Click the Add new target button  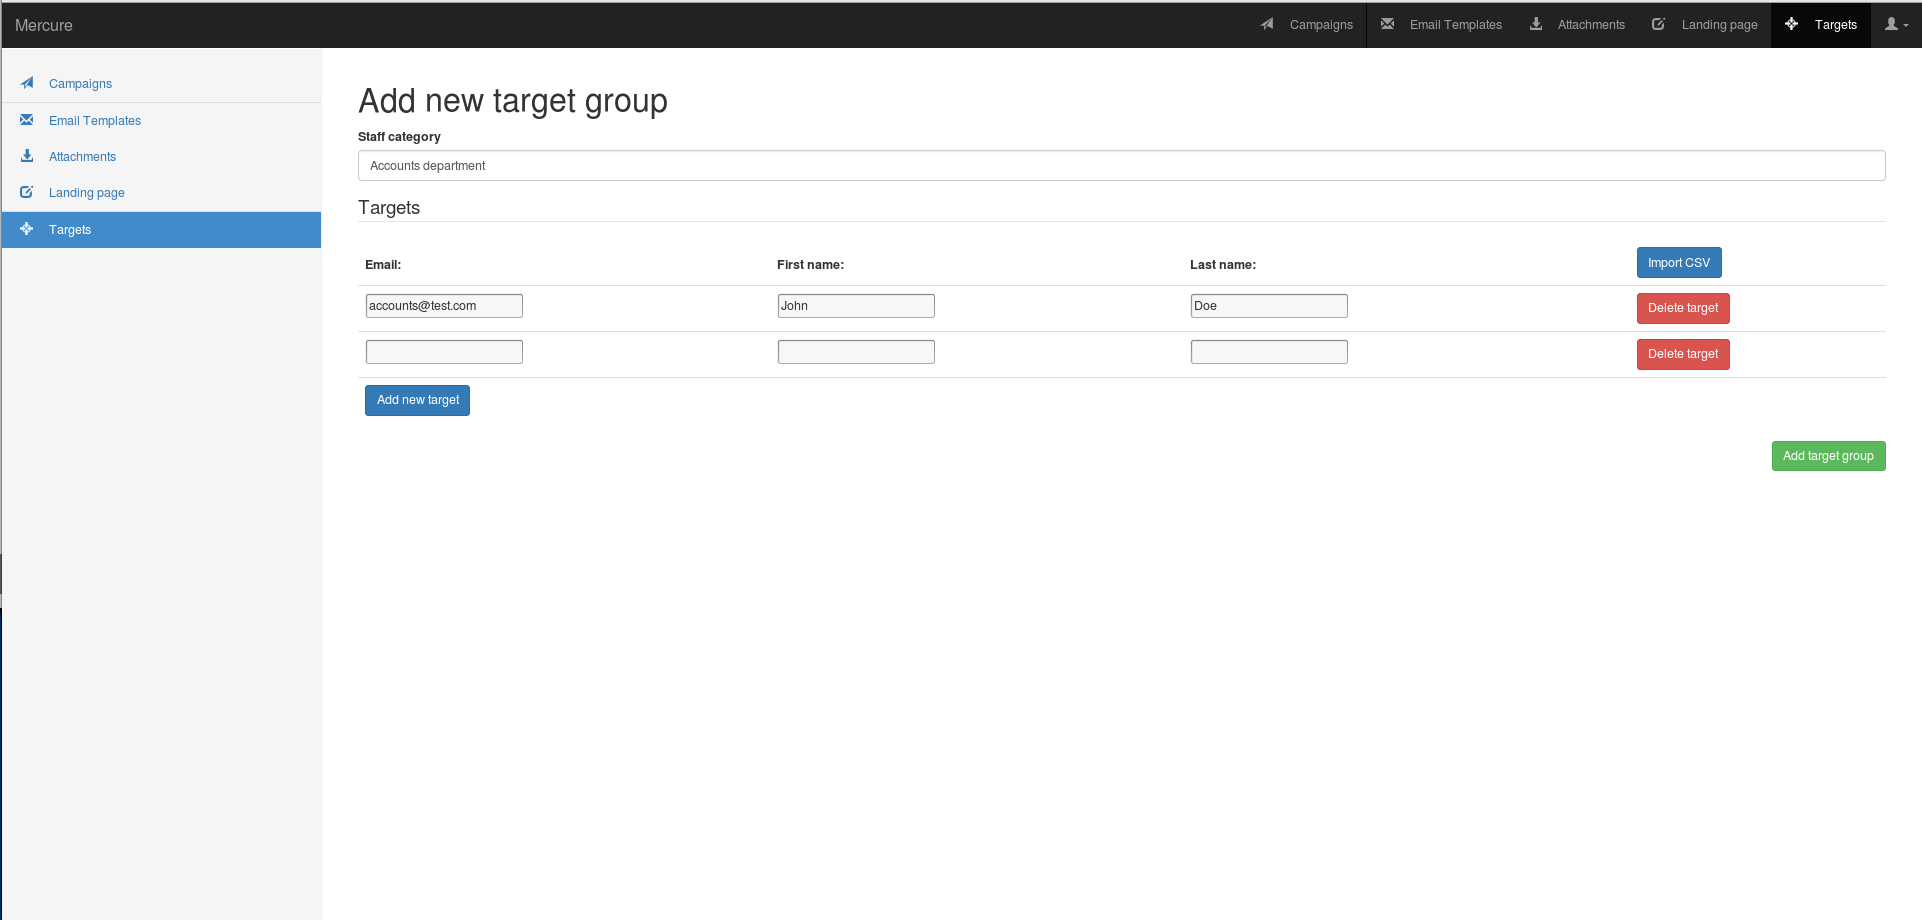tap(417, 400)
